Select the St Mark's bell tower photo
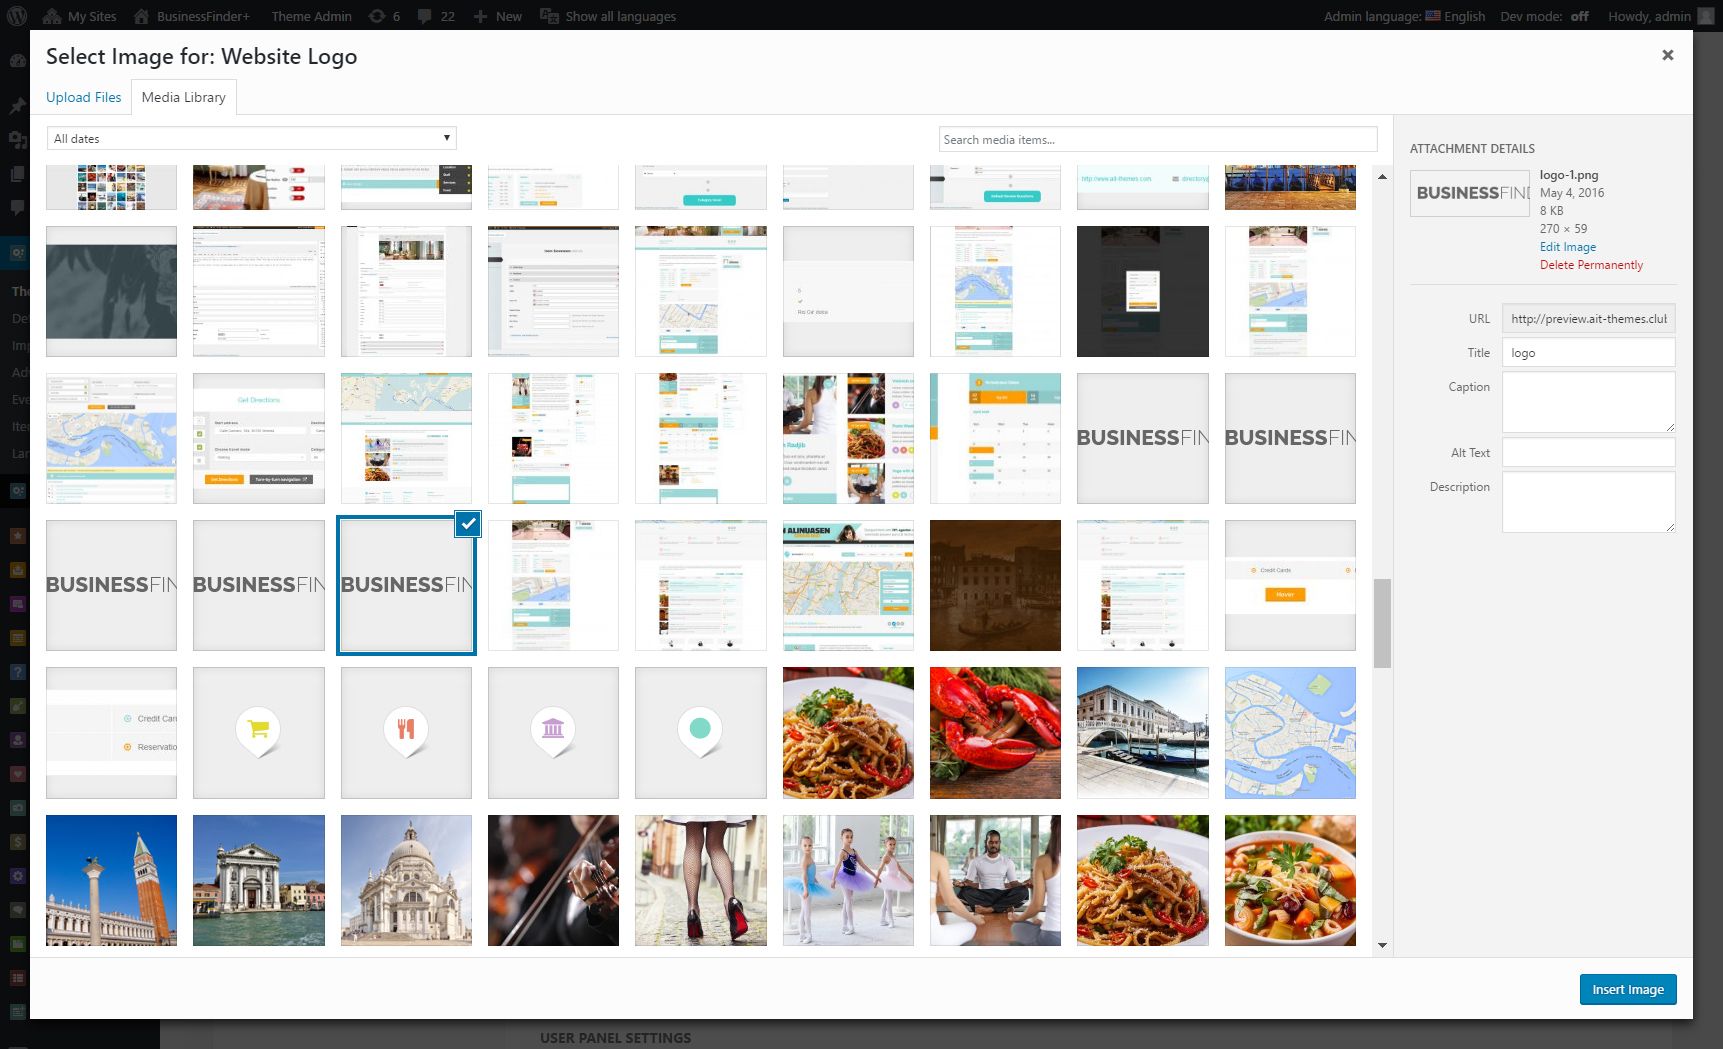This screenshot has height=1049, width=1723. pos(111,880)
